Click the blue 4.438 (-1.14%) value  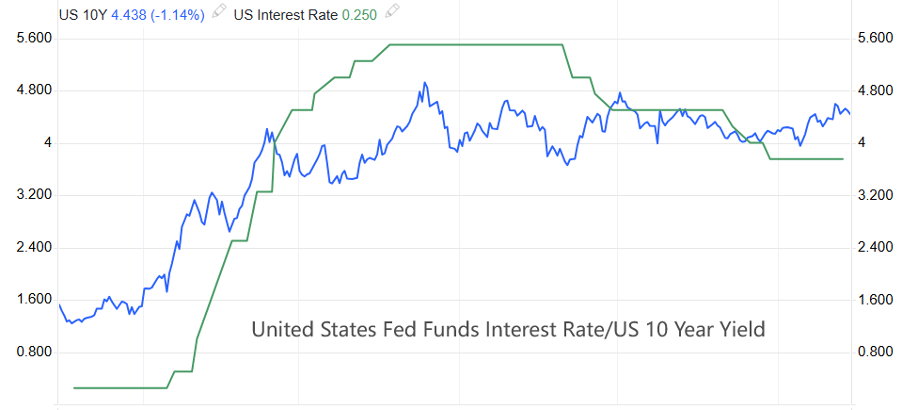(158, 15)
